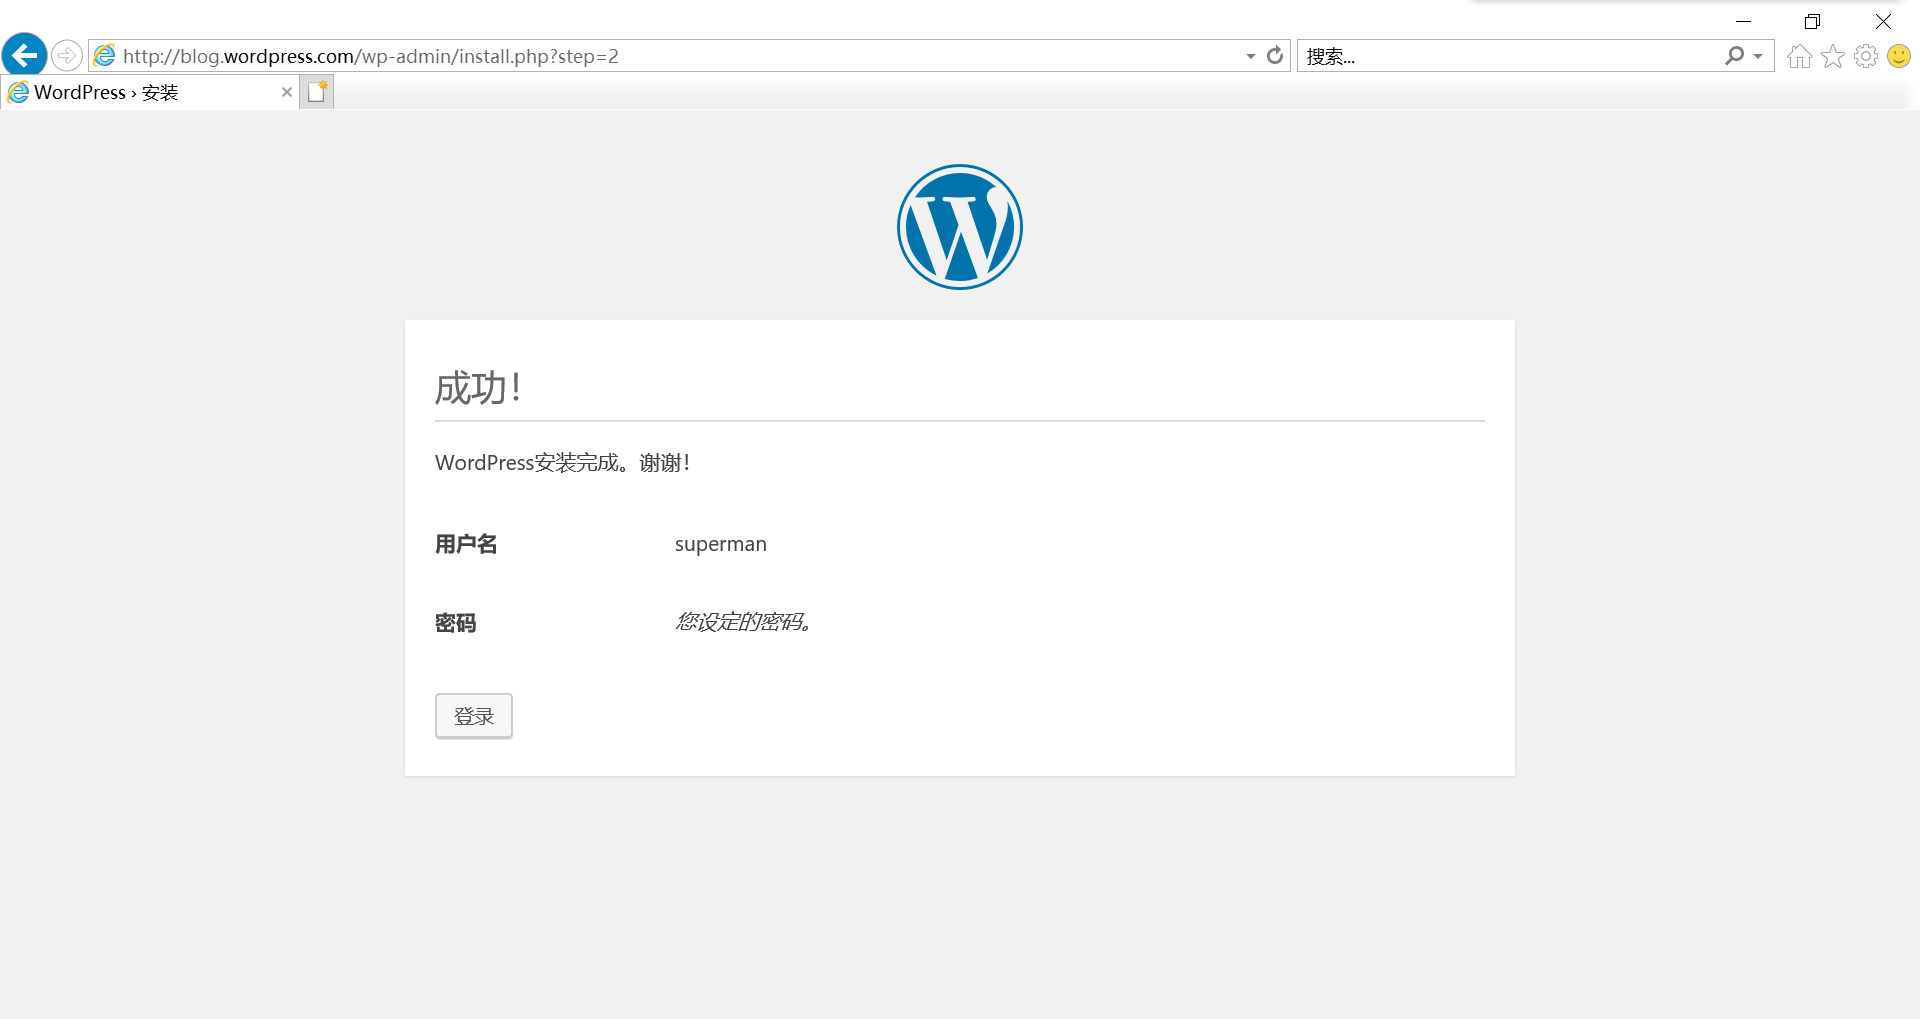Restore down the browser window
The image size is (1920, 1019).
1812,21
